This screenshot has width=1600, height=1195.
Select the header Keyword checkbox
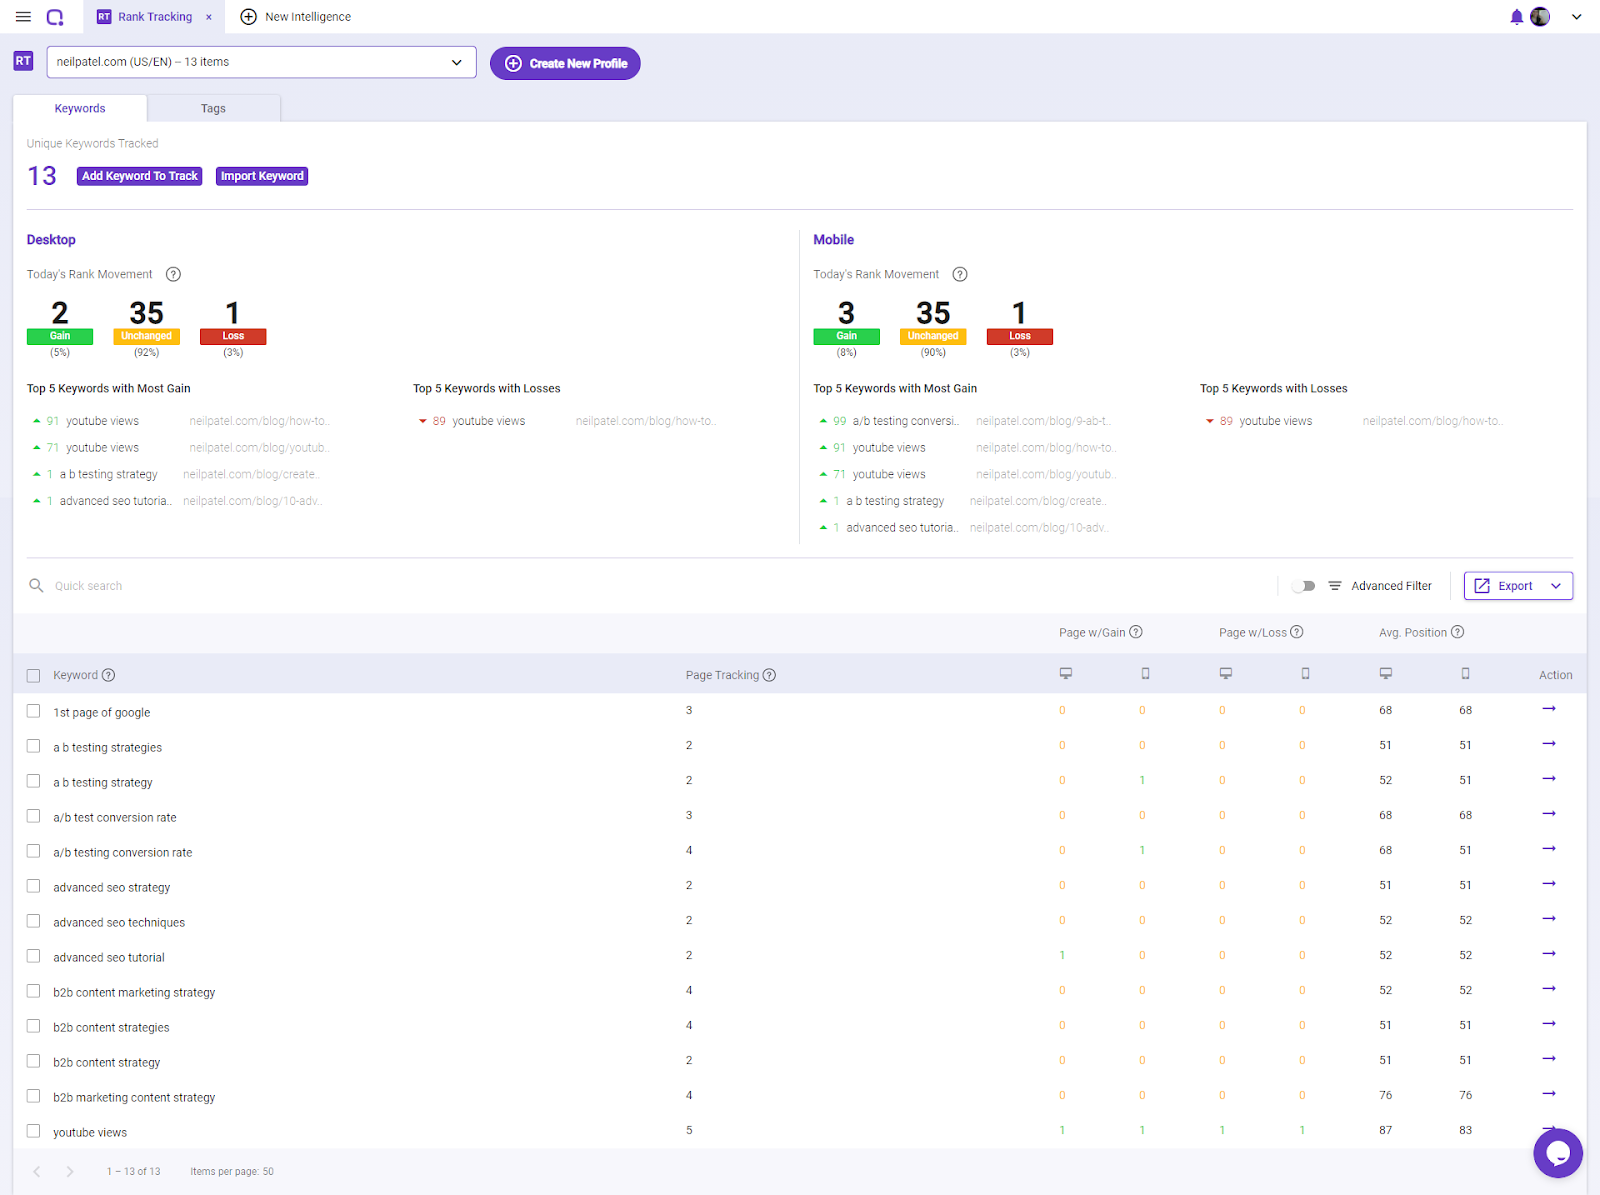click(33, 676)
